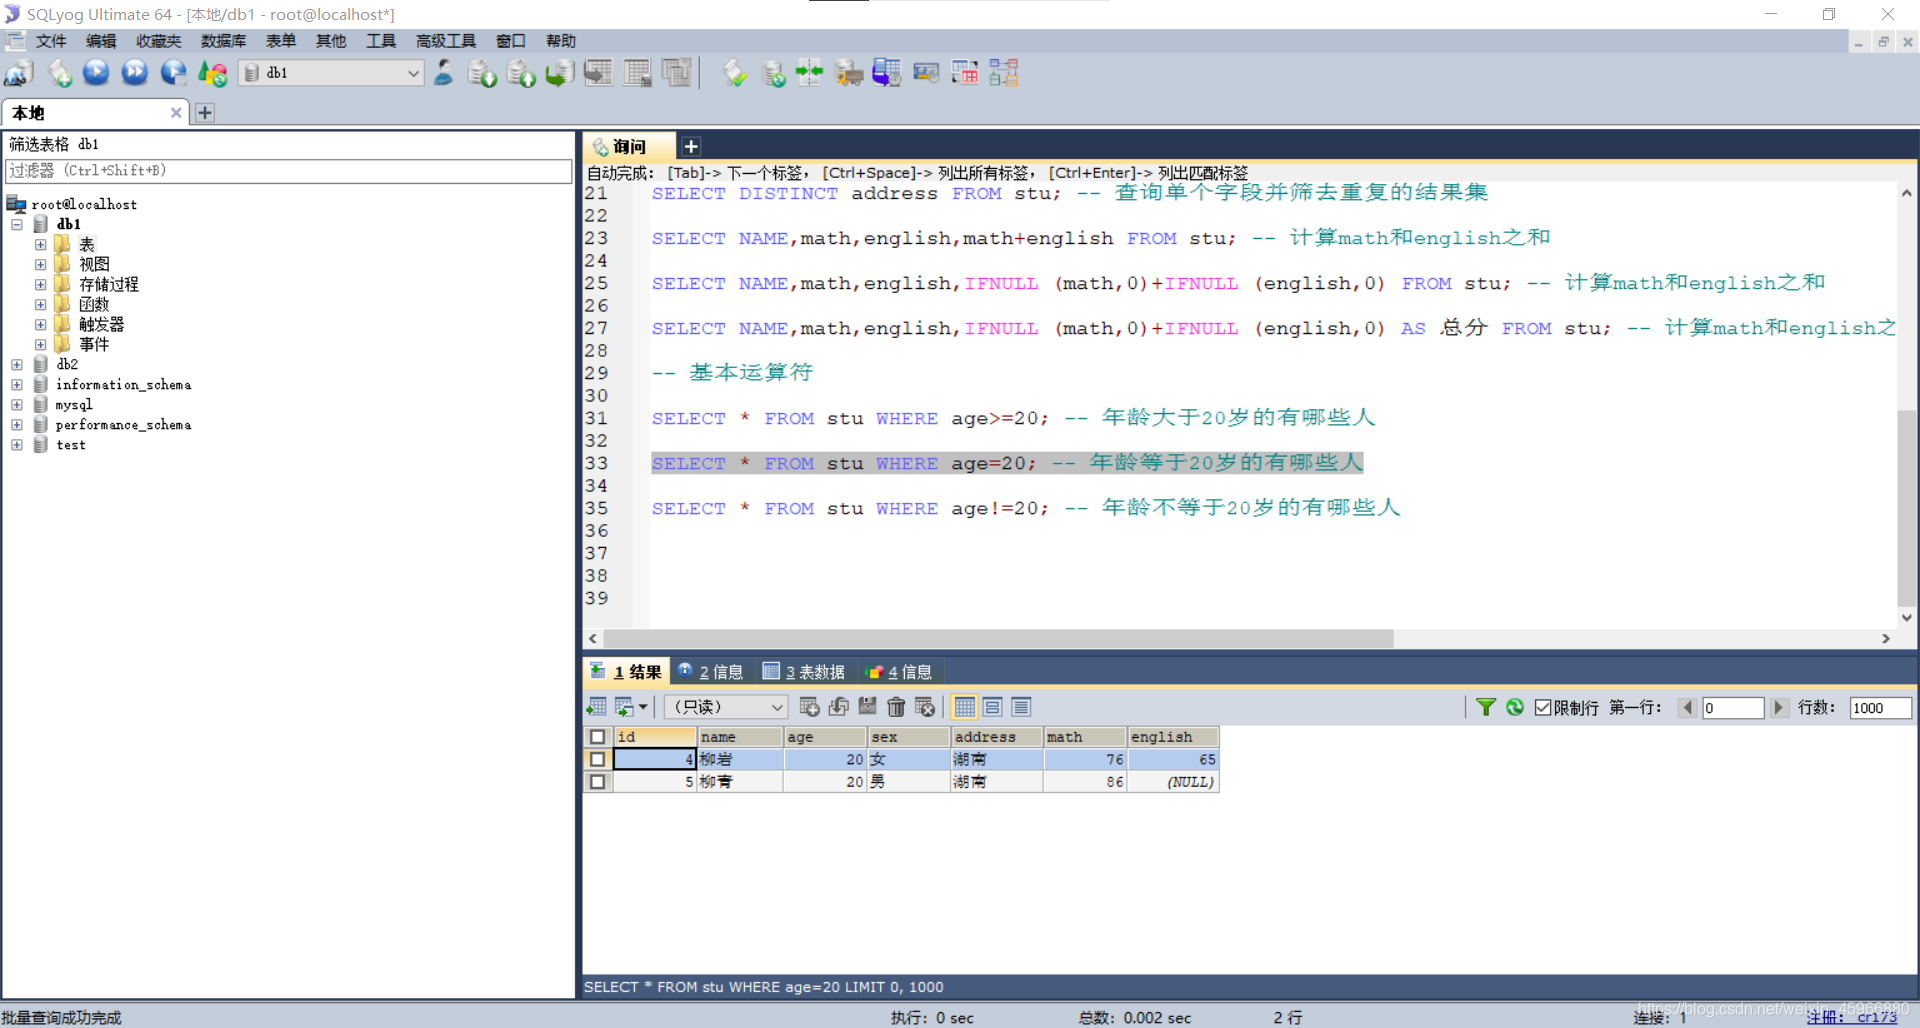Click the editor vertical scrollbar down arrow

pyautogui.click(x=1907, y=617)
